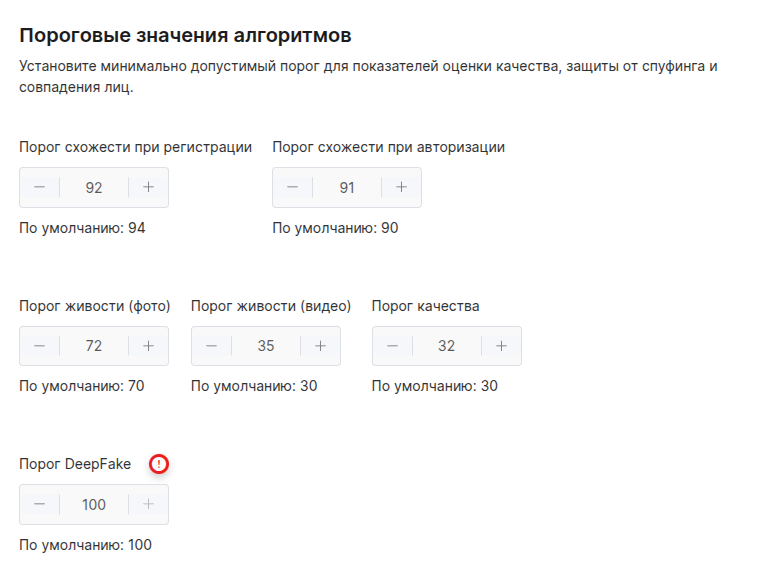Decrease video liveness threshold value
Viewport: 770px width, 572px height.
tap(211, 346)
